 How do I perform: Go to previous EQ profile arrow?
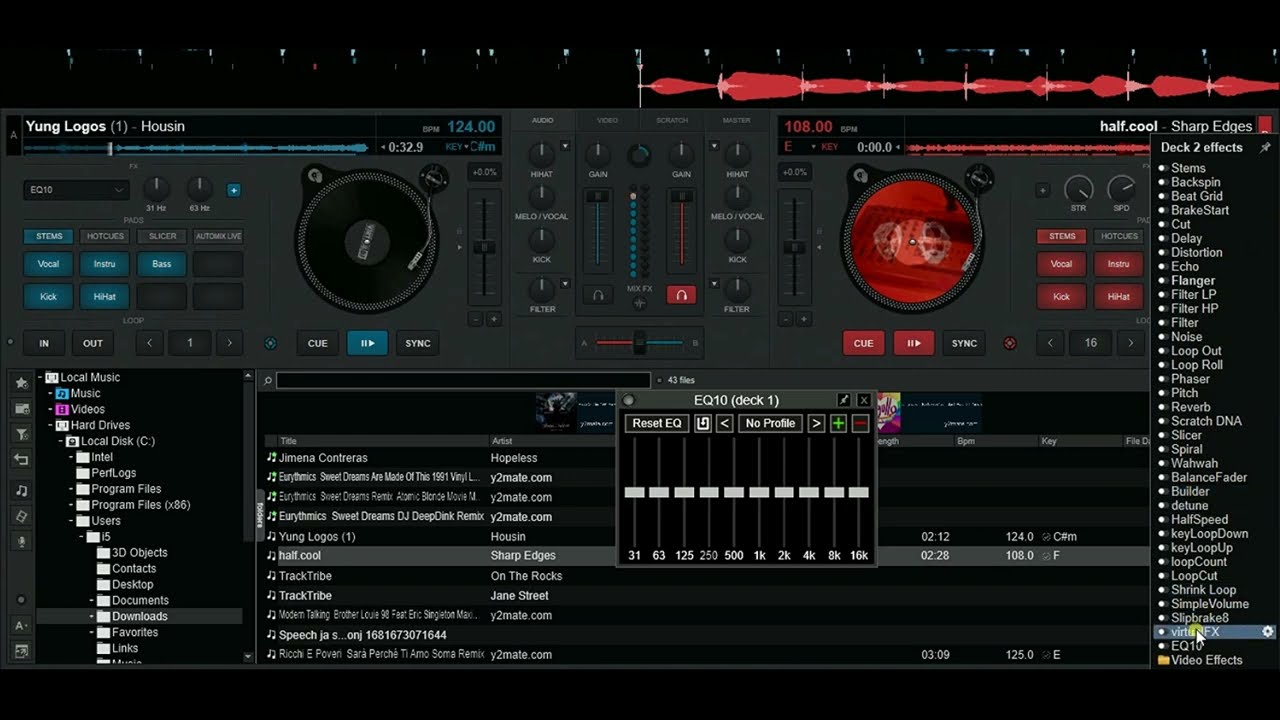pos(725,423)
